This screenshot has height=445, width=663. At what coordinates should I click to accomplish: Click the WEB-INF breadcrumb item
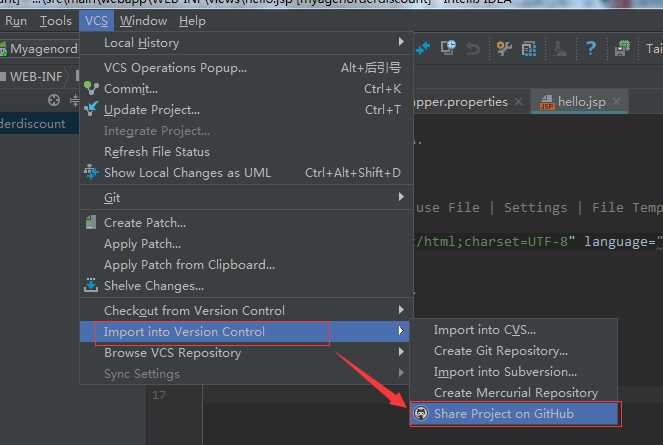(x=37, y=76)
